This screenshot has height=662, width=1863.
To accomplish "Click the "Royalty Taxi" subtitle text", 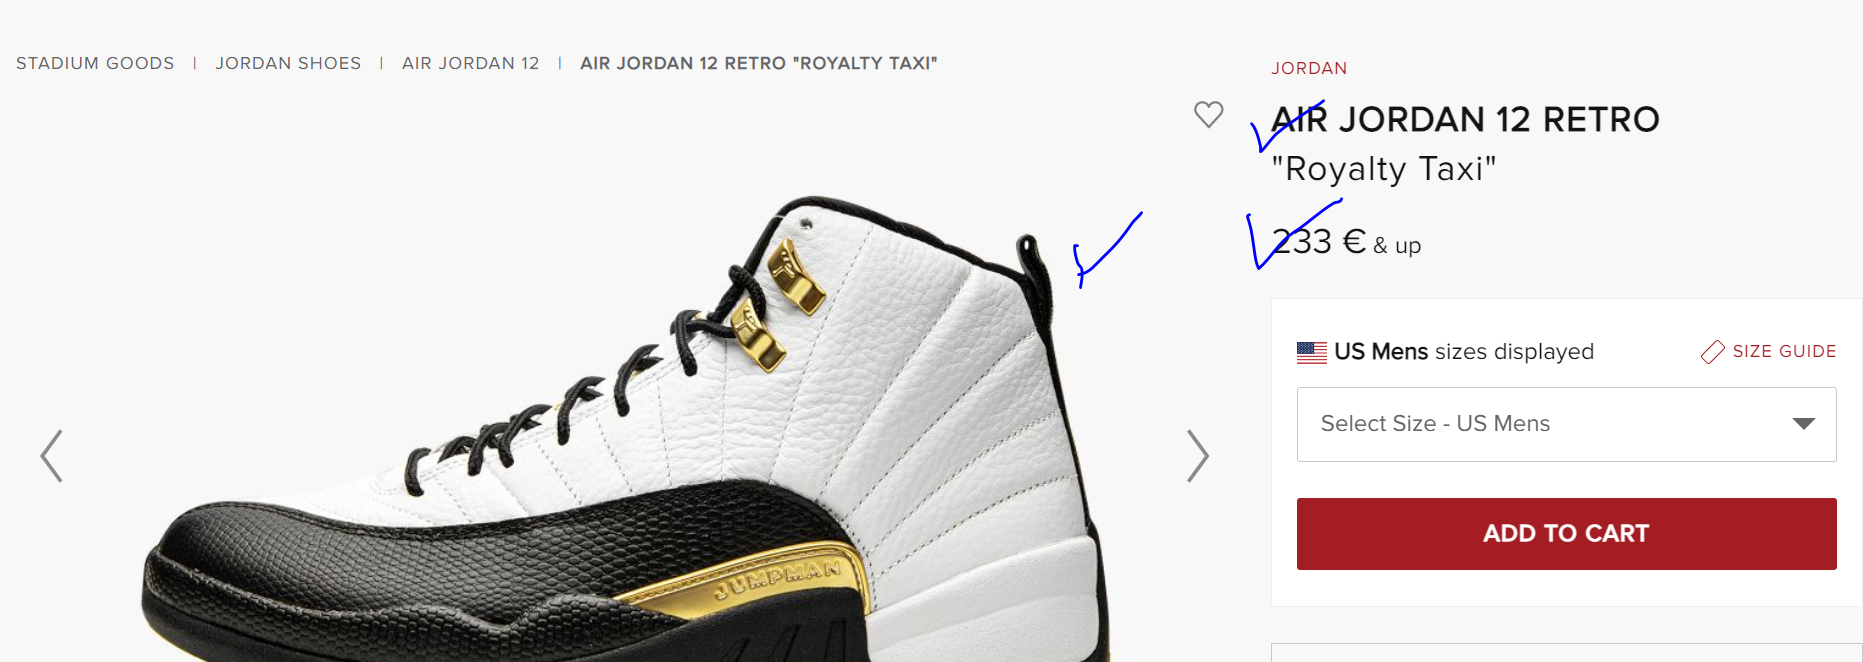I will pos(1384,169).
